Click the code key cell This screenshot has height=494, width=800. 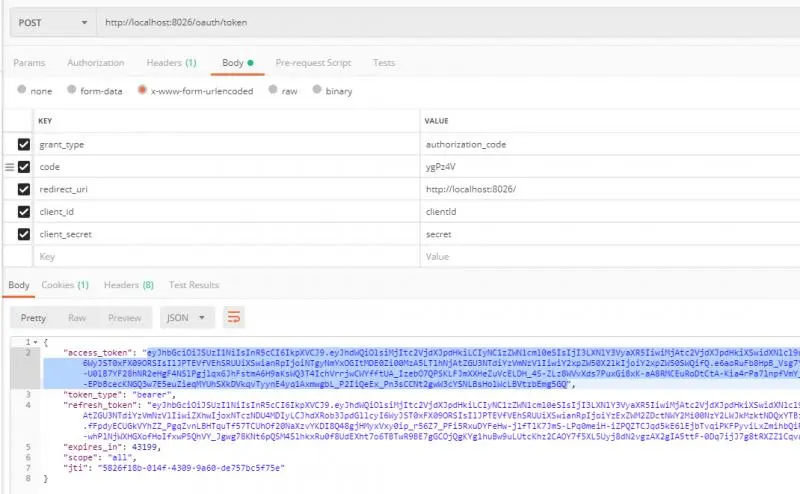tap(227, 167)
